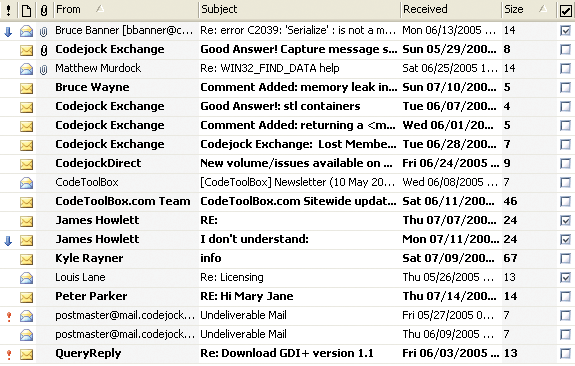
Task: Click Thu 05/26/2005 received date
Action: point(448,277)
